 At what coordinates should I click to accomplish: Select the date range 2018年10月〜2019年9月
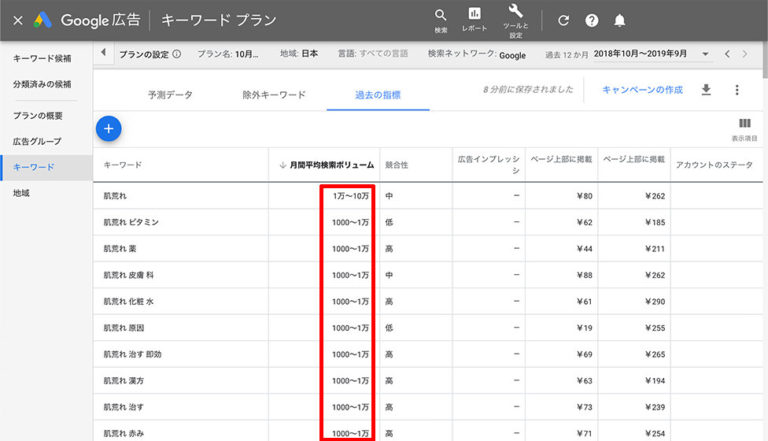click(640, 54)
